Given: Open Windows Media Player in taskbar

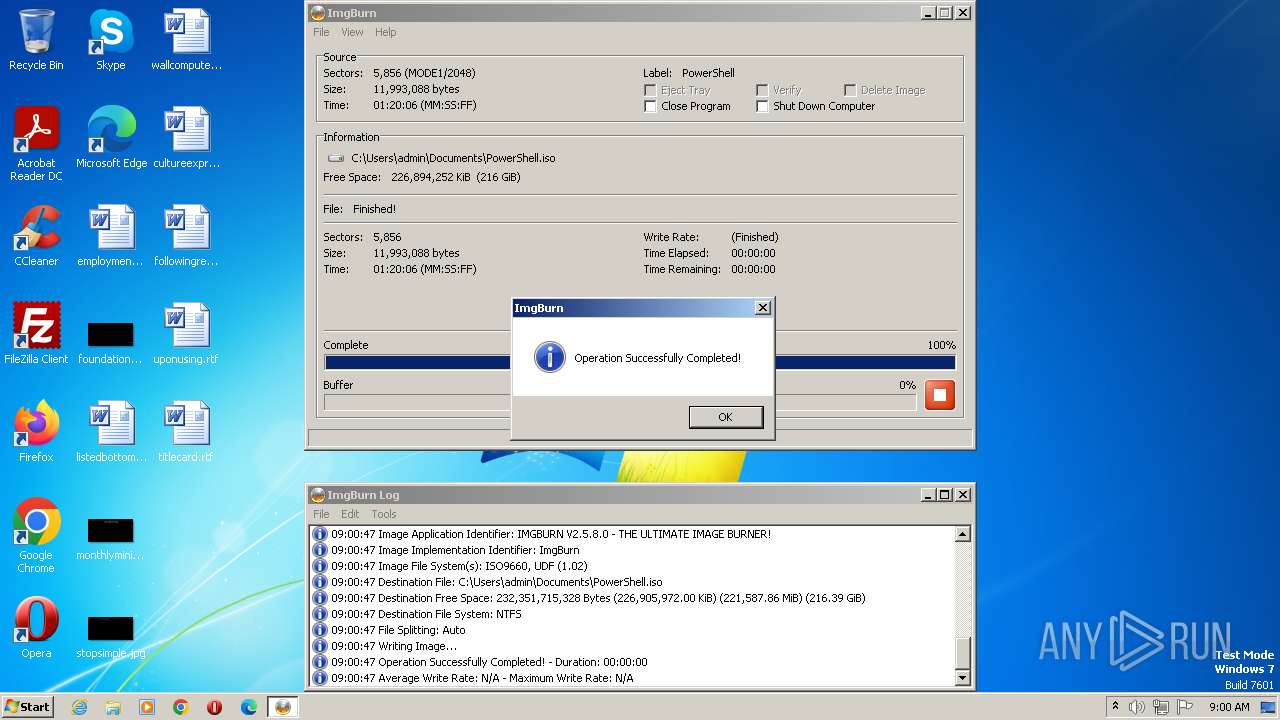Looking at the screenshot, I should tap(147, 707).
